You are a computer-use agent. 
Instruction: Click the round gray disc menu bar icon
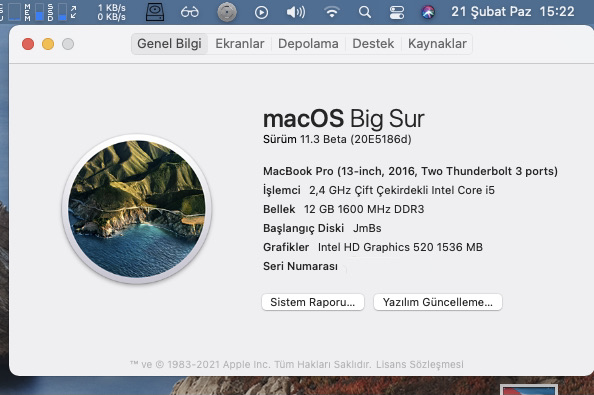click(227, 12)
